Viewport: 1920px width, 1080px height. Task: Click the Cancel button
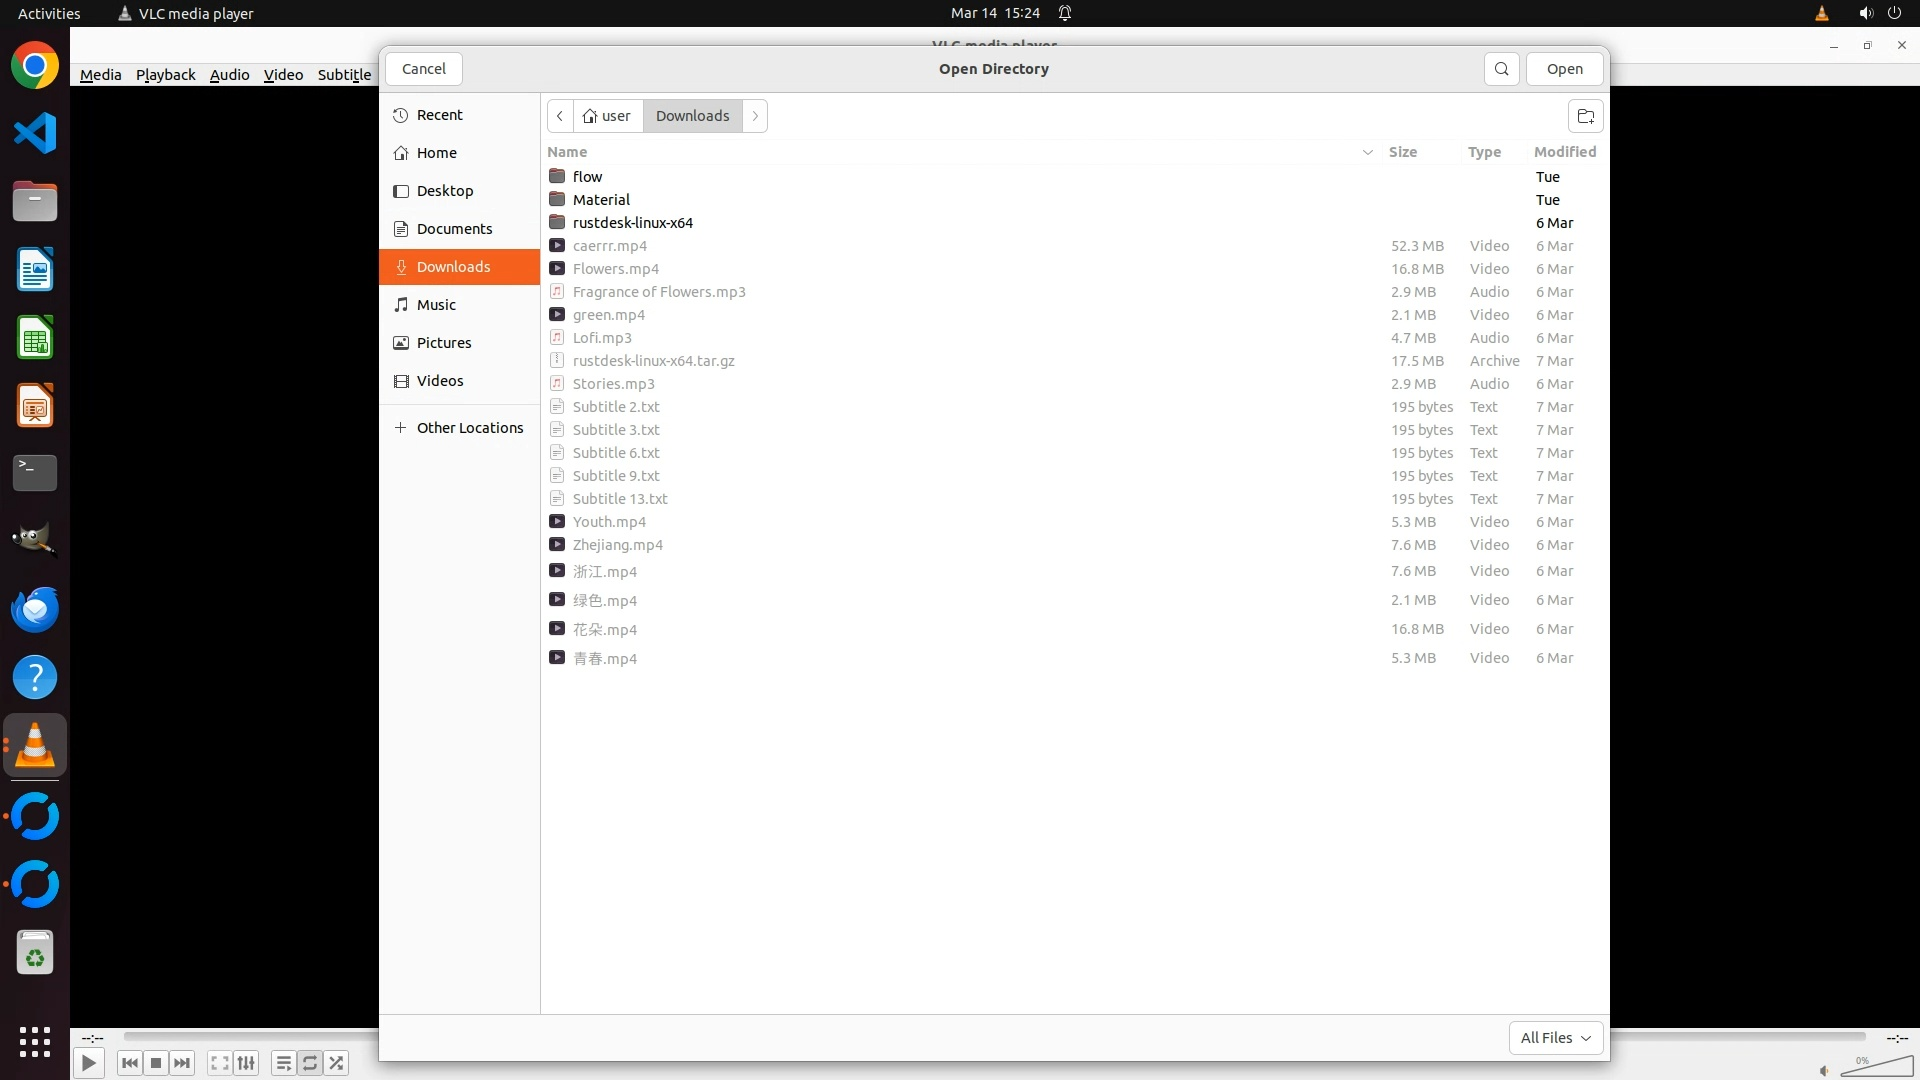(423, 69)
